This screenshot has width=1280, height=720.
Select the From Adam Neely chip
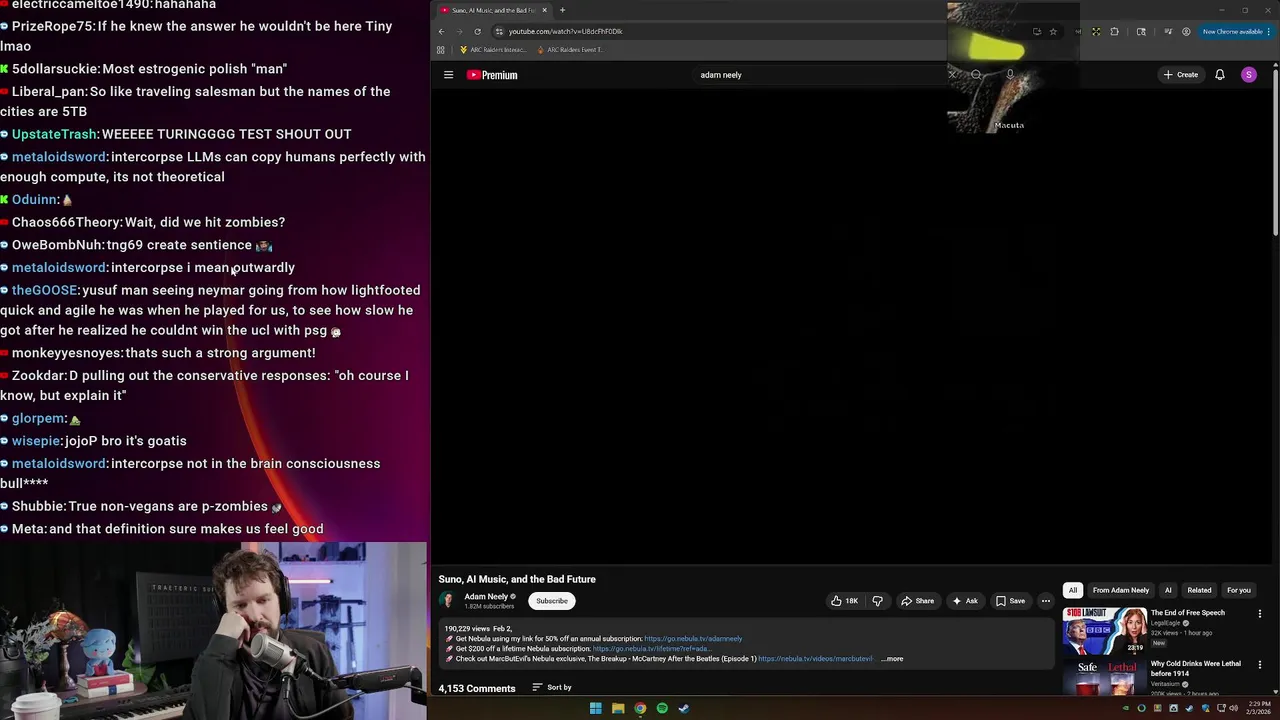pos(1121,590)
